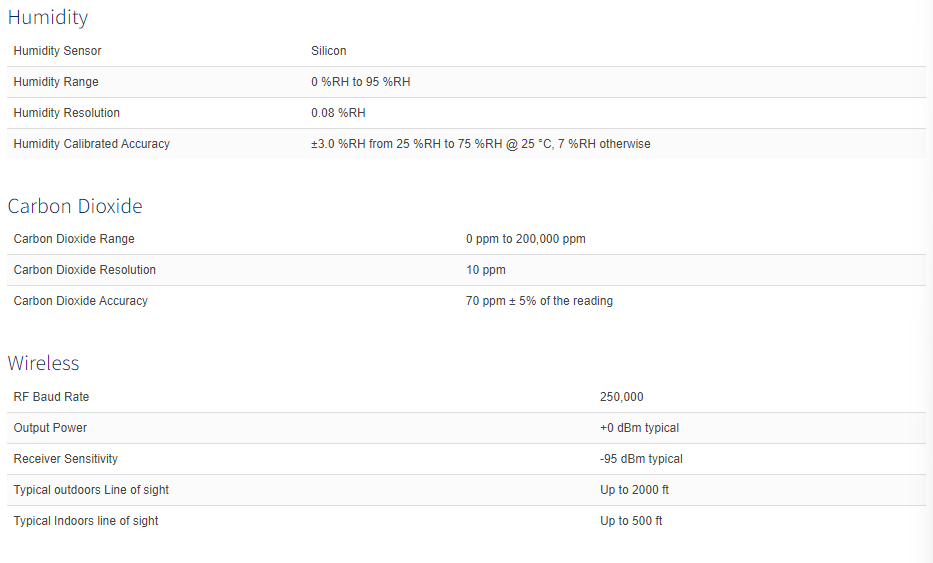This screenshot has height=563, width=933.
Task: Click the Output Power +0 dBm typical value
Action: pyautogui.click(x=639, y=428)
